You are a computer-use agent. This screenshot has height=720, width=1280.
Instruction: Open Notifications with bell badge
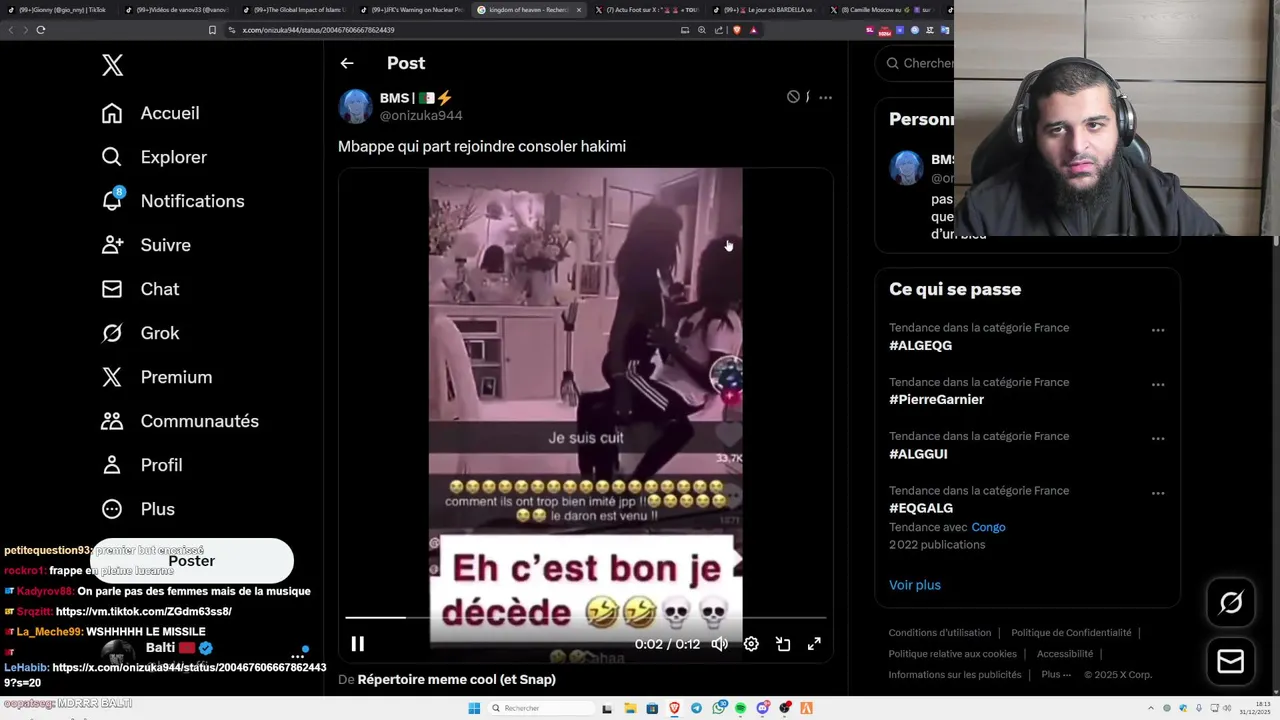[172, 201]
